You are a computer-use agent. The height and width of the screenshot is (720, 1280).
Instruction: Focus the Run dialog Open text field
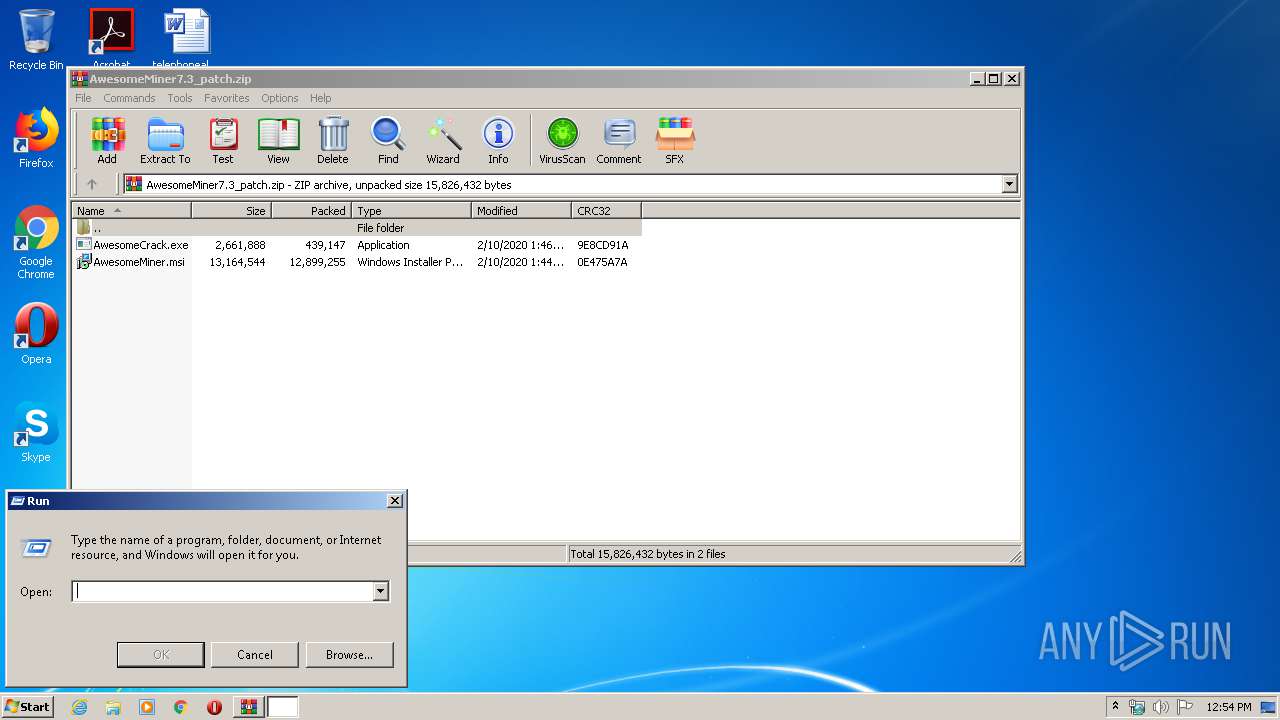click(222, 591)
